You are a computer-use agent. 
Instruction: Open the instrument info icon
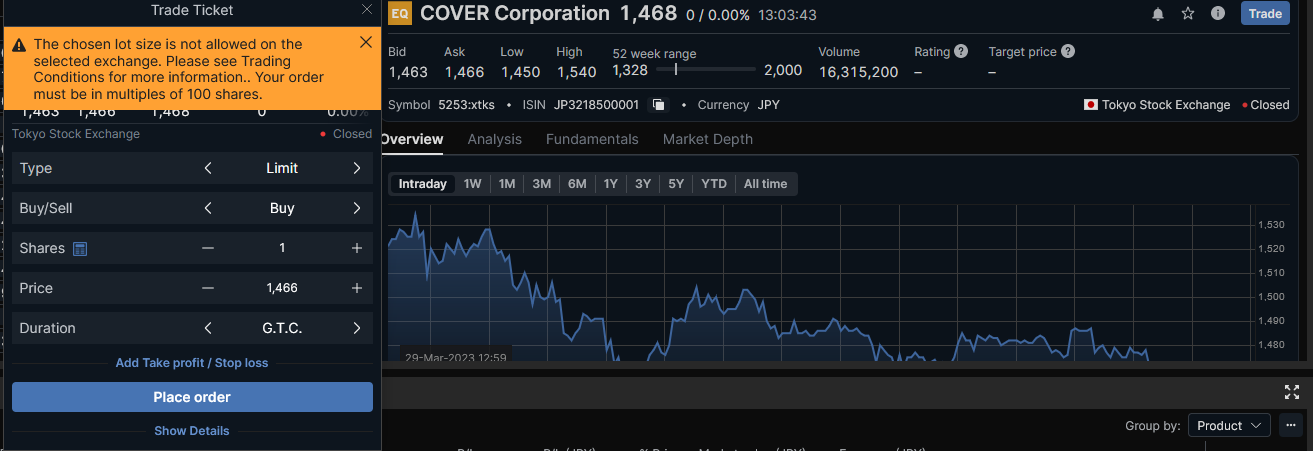tap(1218, 14)
